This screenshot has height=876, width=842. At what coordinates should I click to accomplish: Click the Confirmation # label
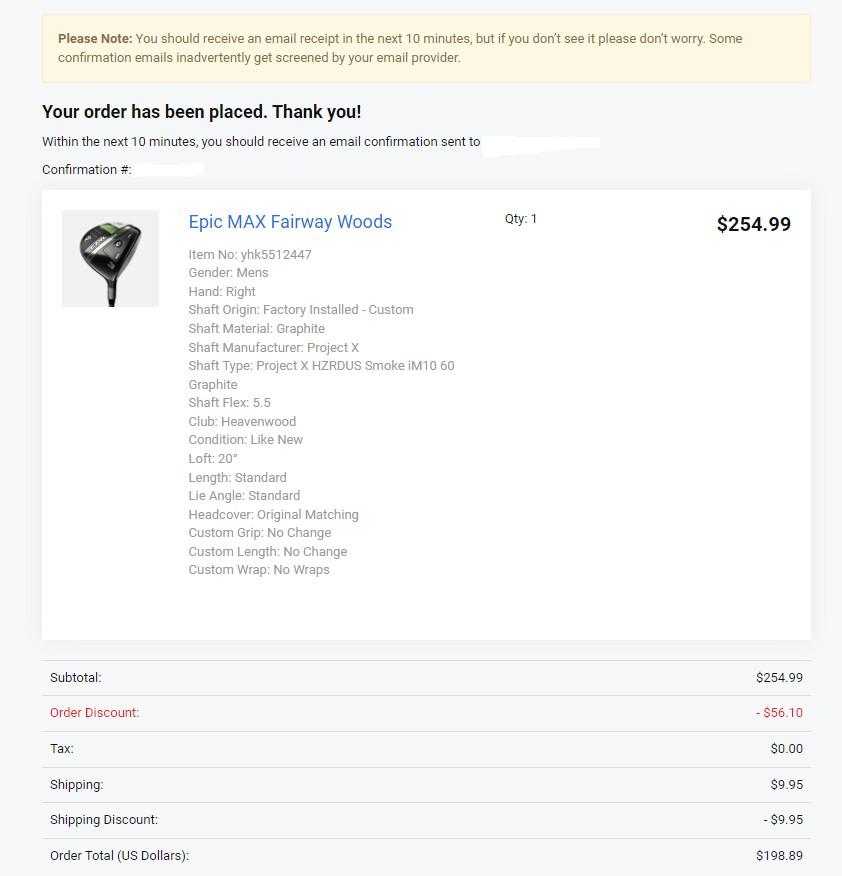87,170
